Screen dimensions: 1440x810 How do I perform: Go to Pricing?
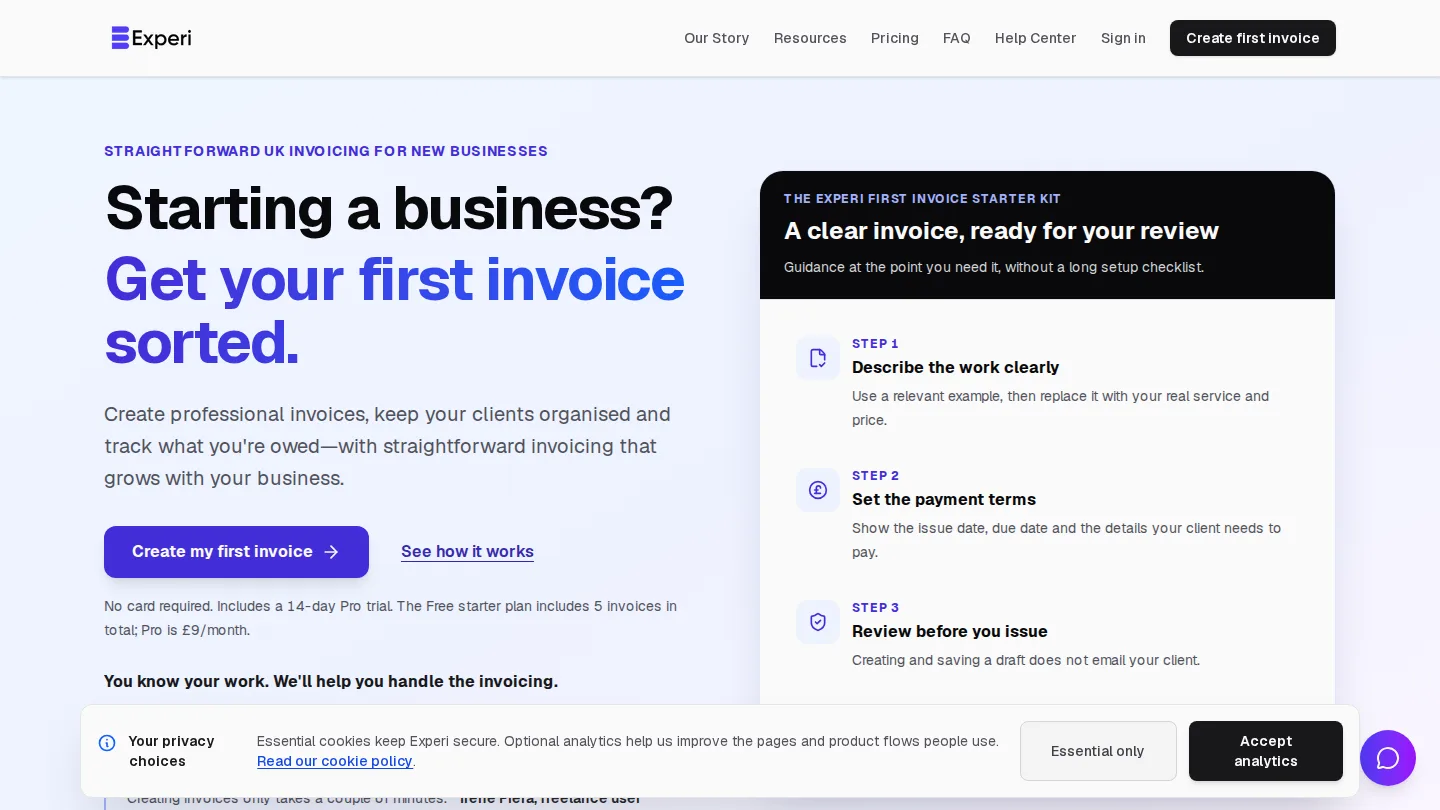click(x=895, y=38)
